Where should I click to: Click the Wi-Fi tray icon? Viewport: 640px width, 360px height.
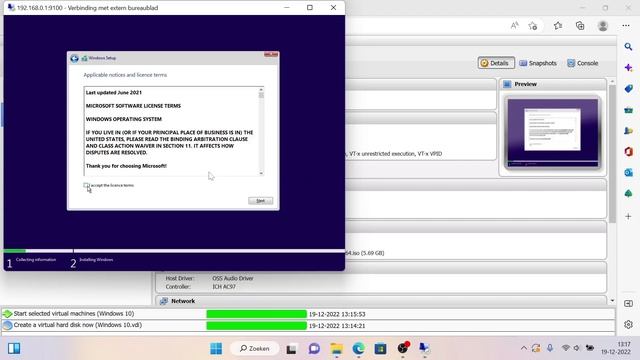pos(565,348)
